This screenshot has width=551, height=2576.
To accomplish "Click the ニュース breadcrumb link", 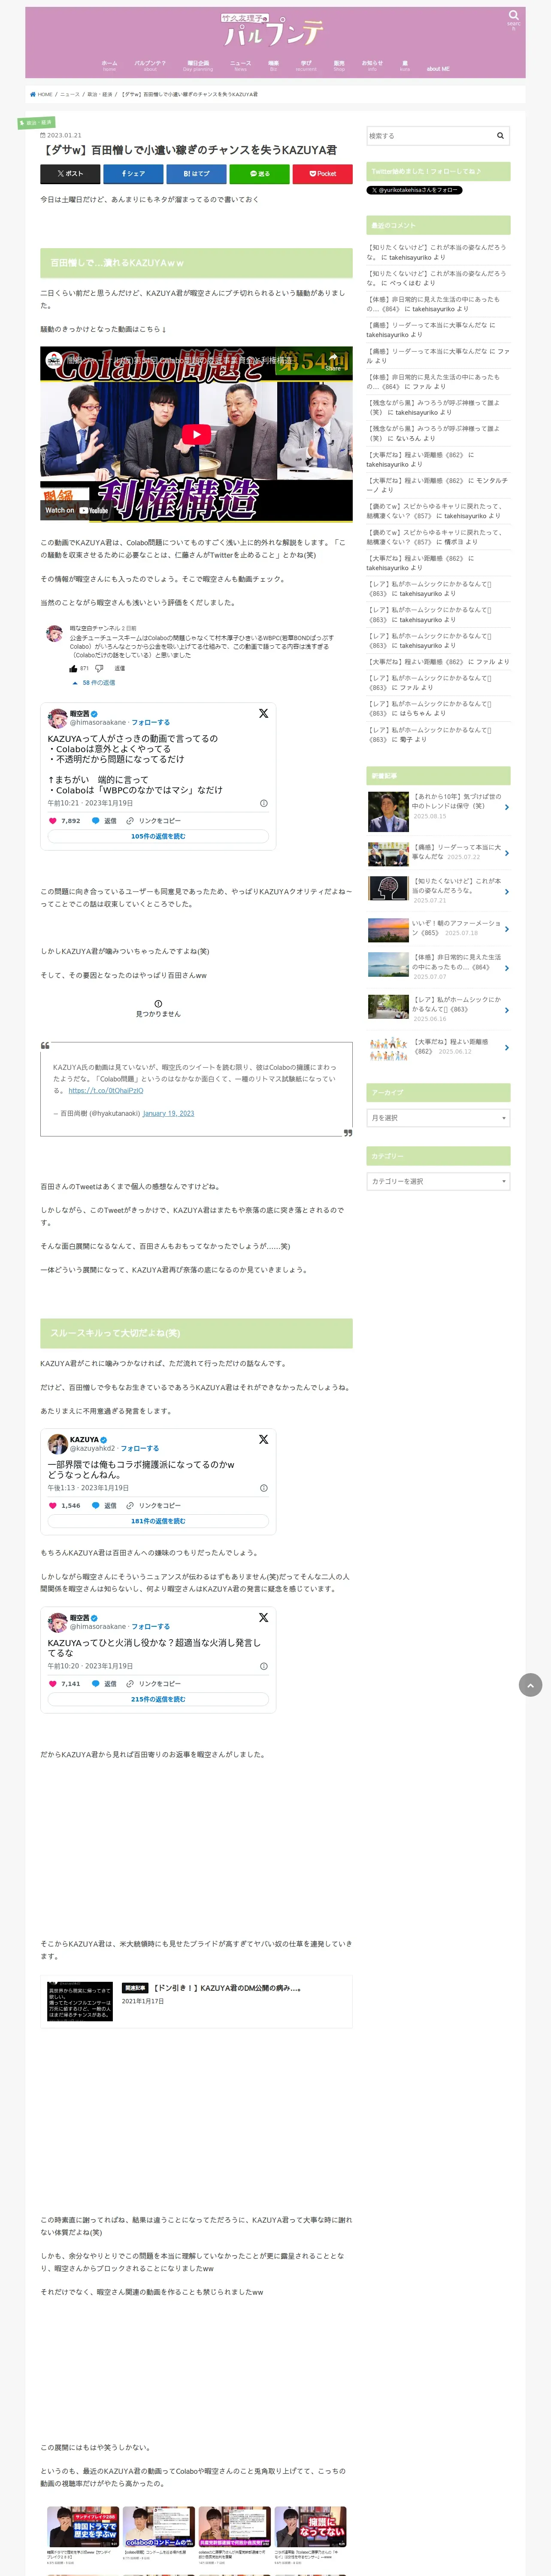I will [69, 94].
